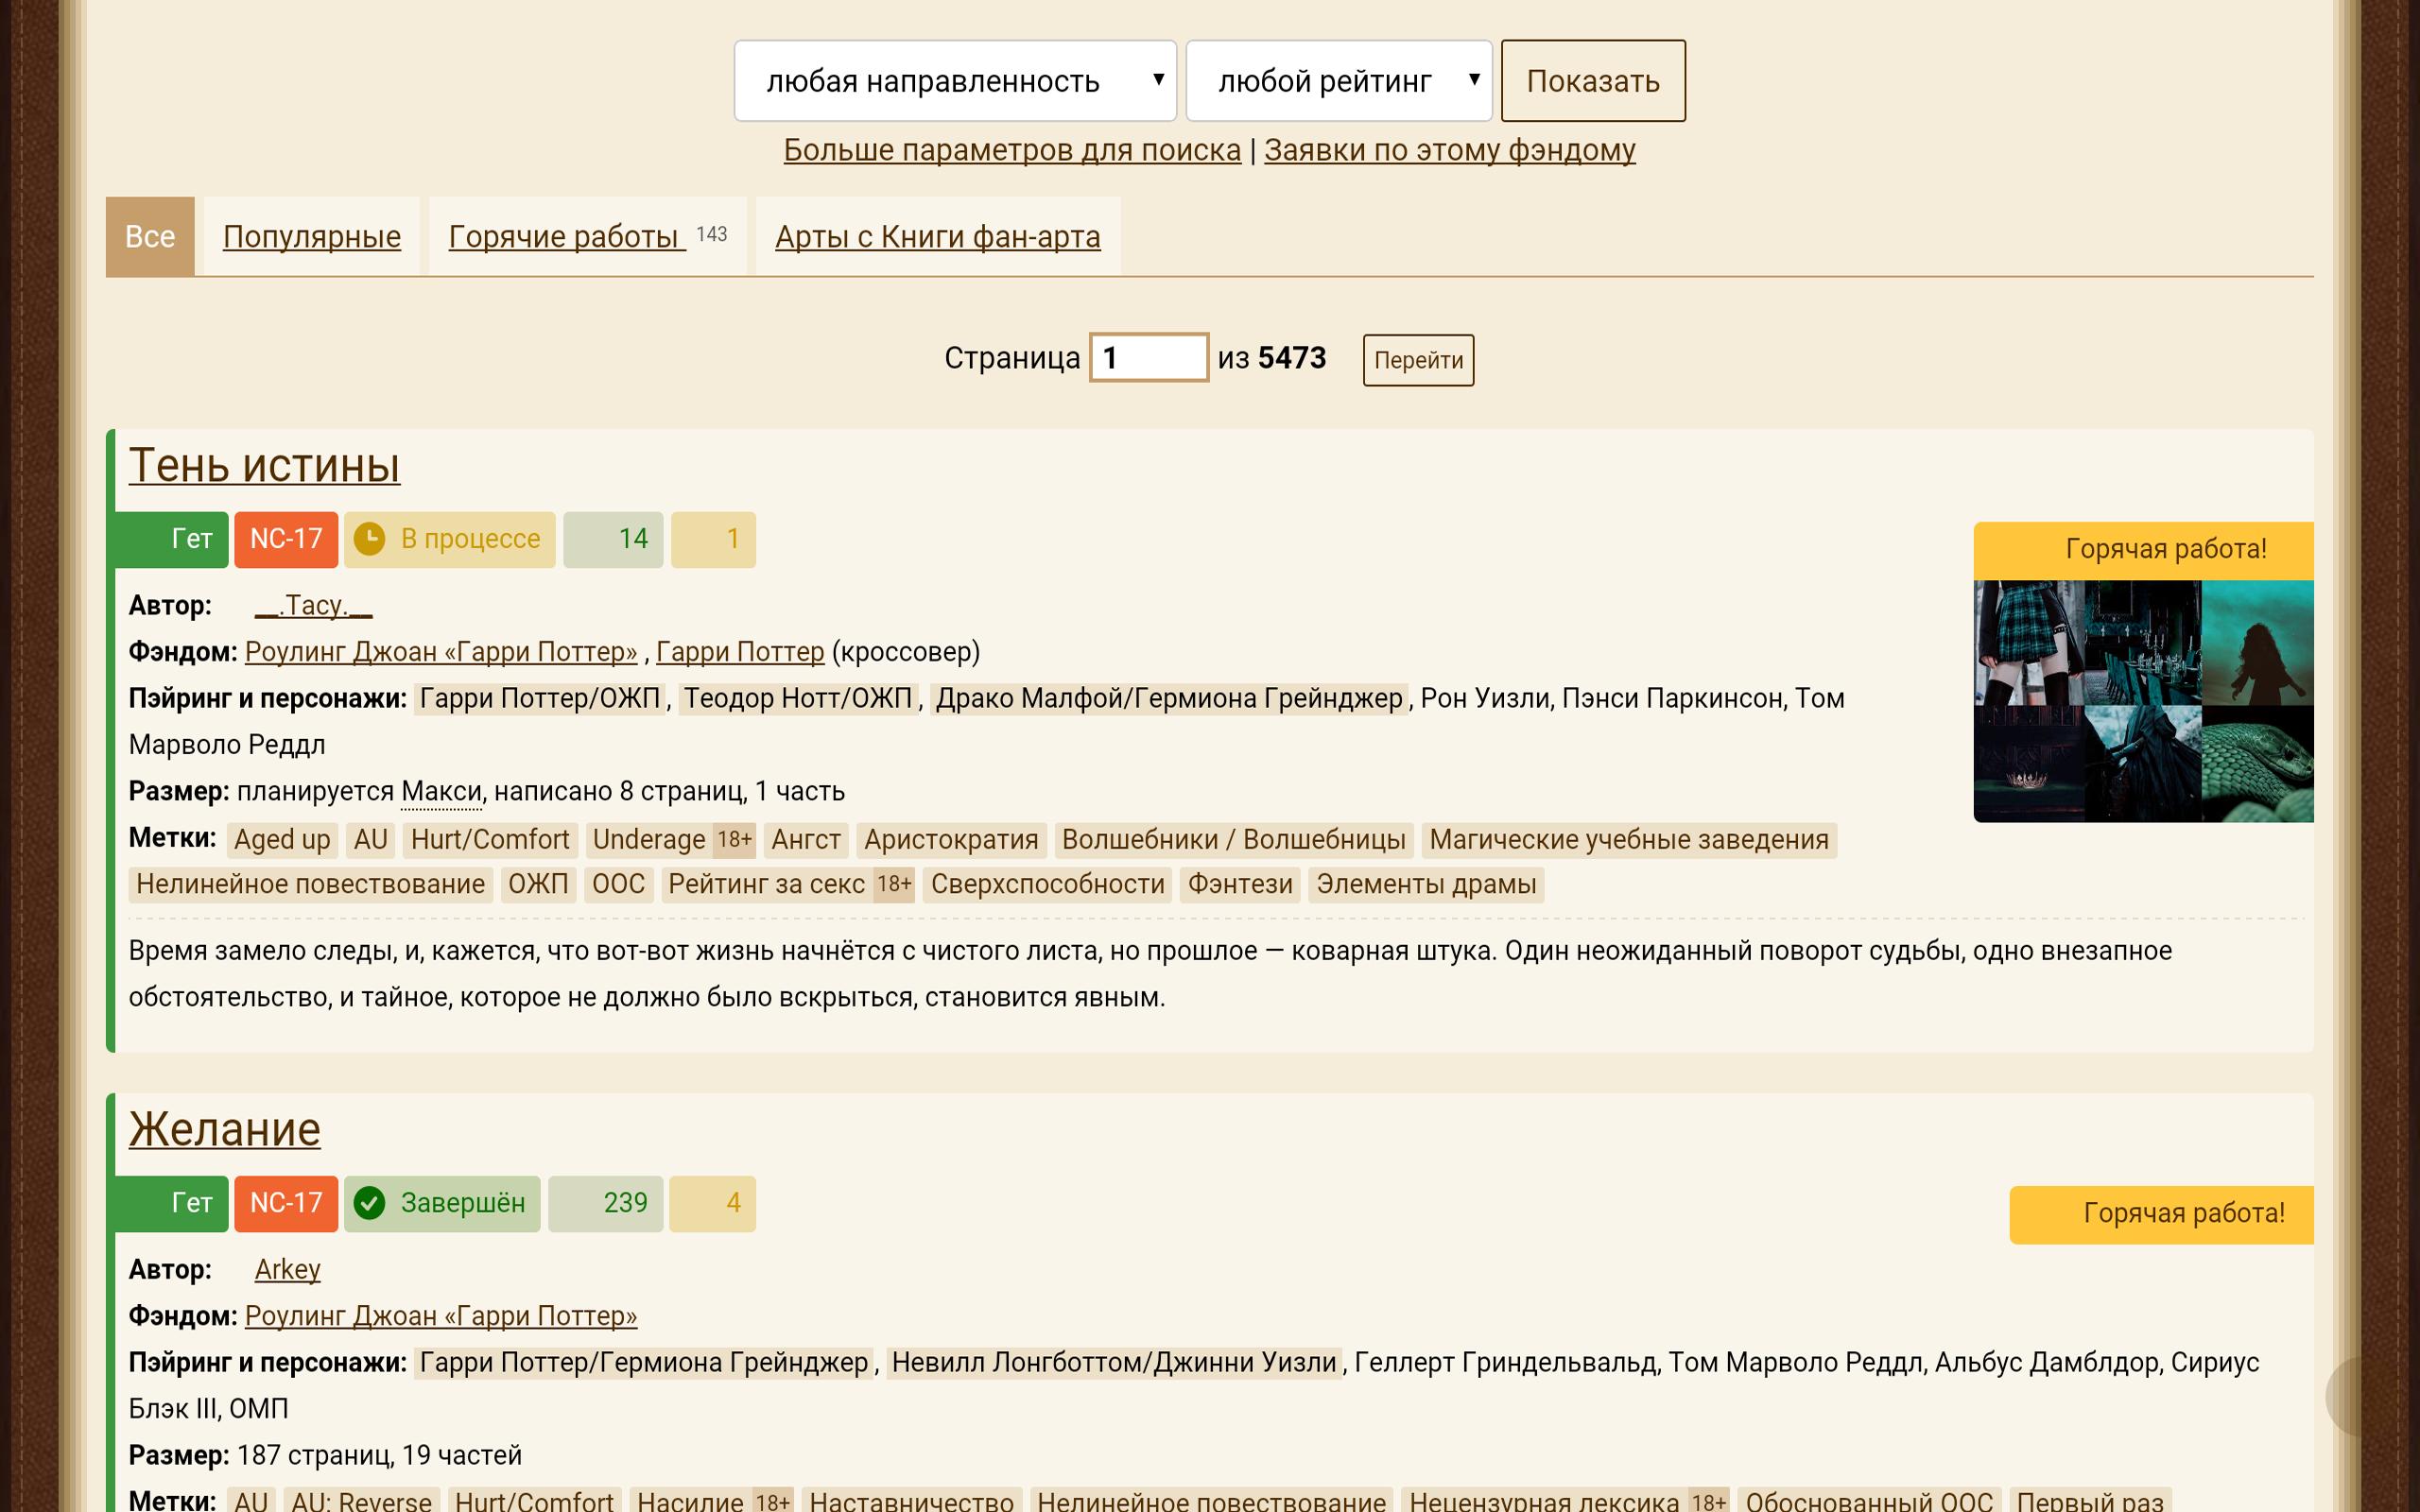Click the NC-17 rating badge on Желание
The width and height of the screenshot is (2420, 1512).
(285, 1202)
